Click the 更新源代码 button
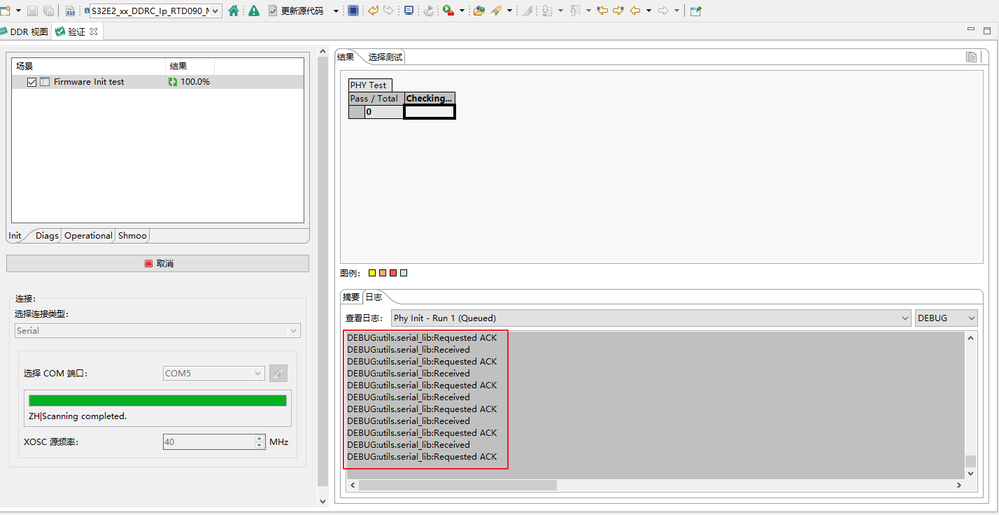This screenshot has height=515, width=999. click(296, 11)
